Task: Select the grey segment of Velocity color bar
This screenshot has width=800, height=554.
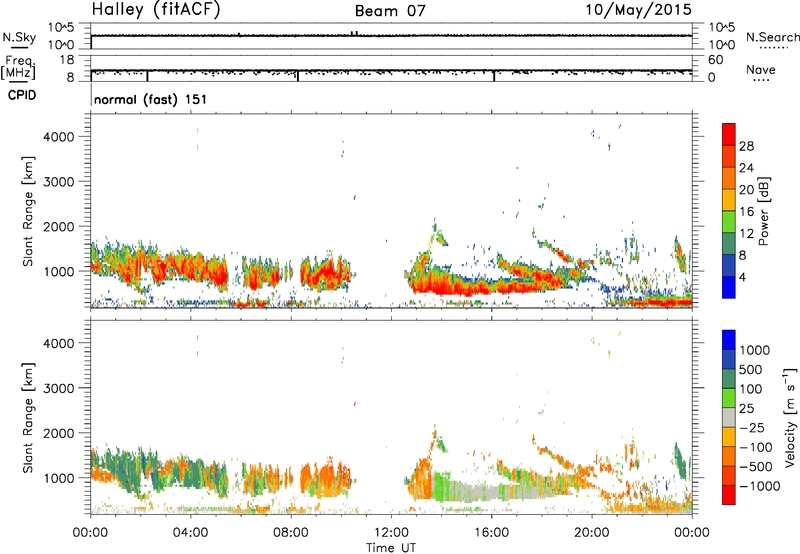Action: coord(729,417)
